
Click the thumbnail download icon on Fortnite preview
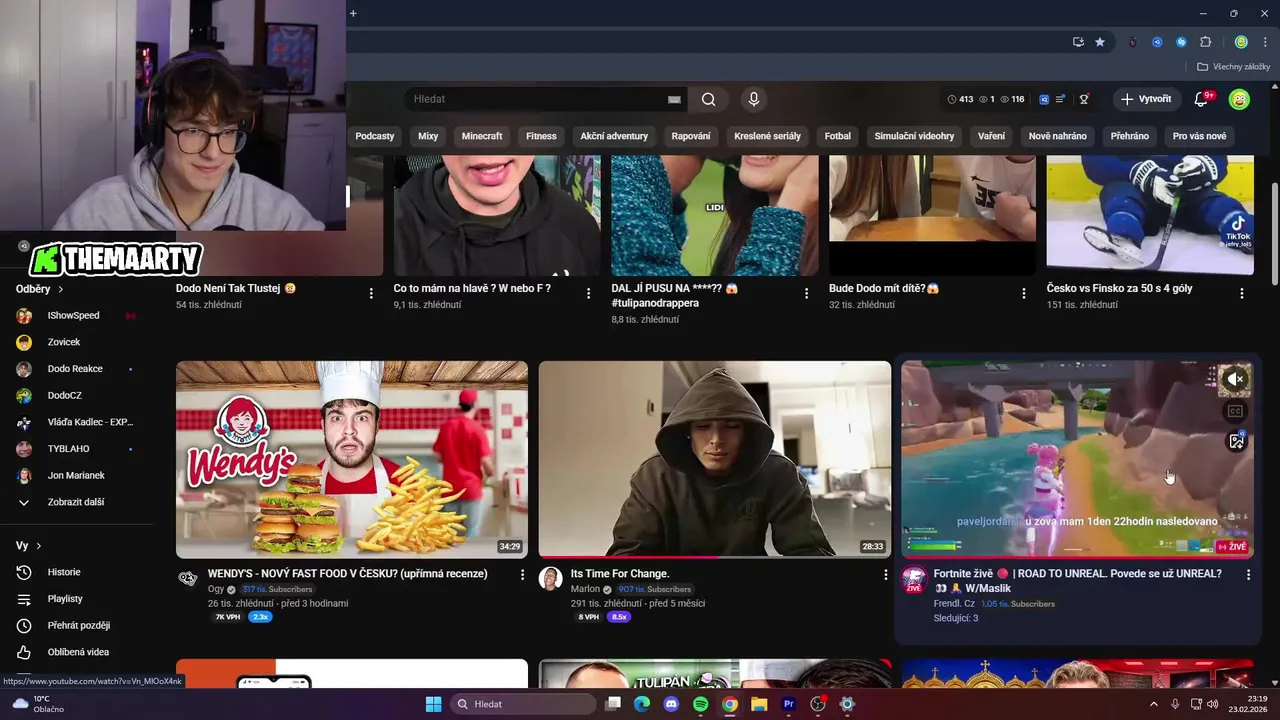point(1236,441)
